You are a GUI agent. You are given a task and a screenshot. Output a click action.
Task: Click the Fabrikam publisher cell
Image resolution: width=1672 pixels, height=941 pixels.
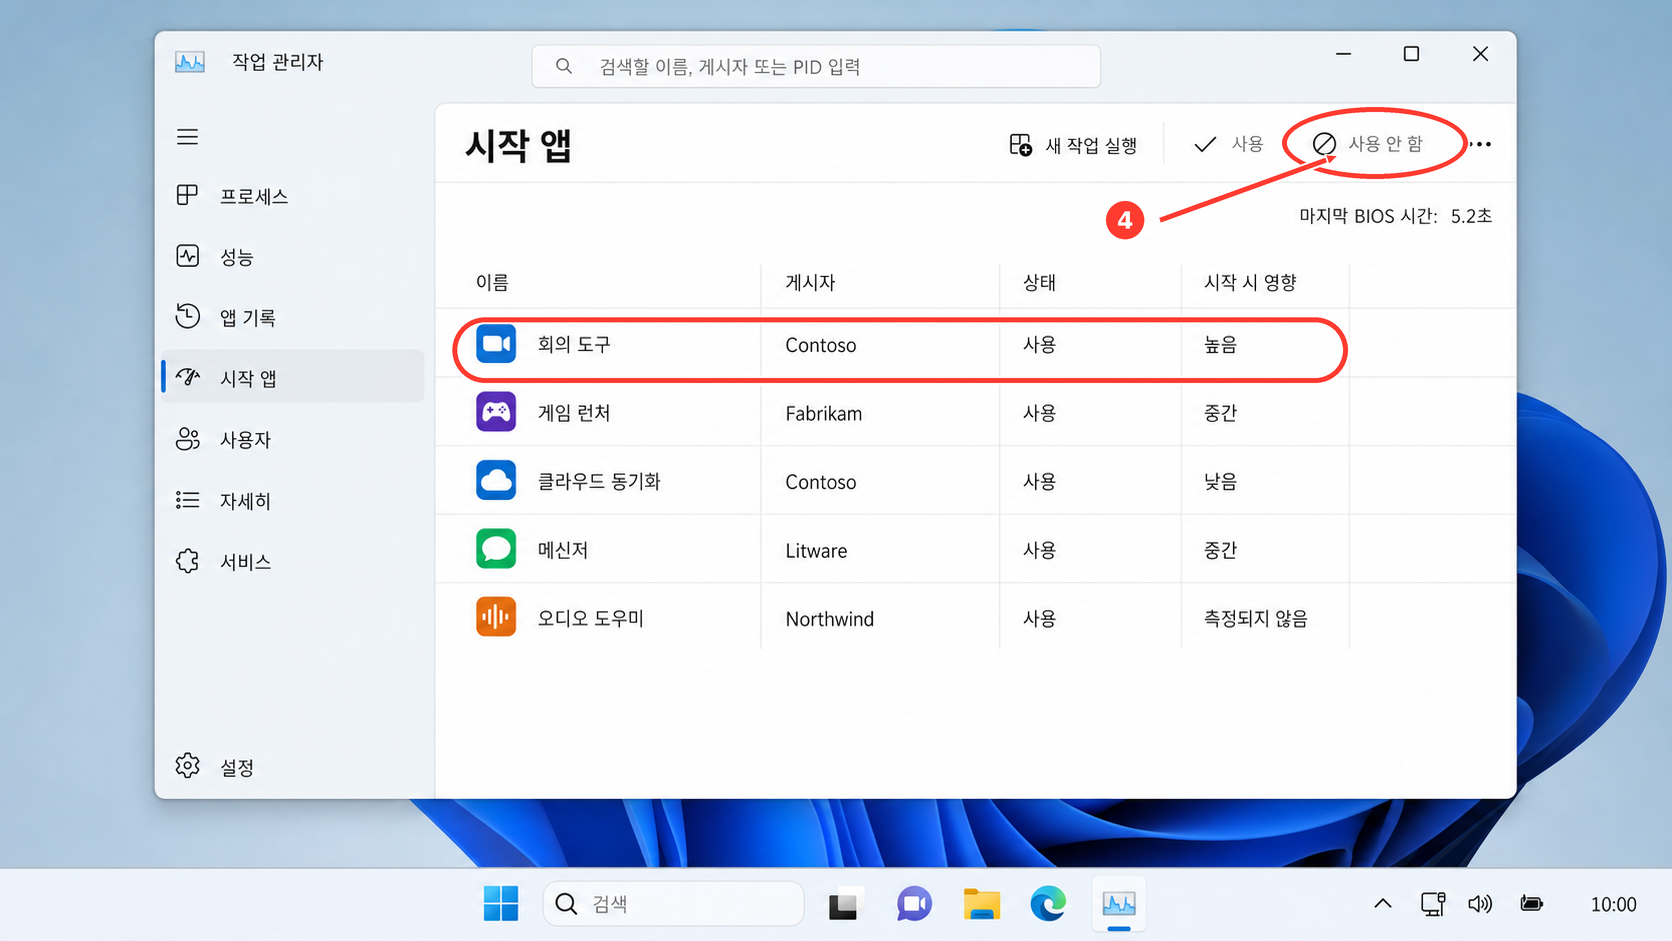click(823, 414)
